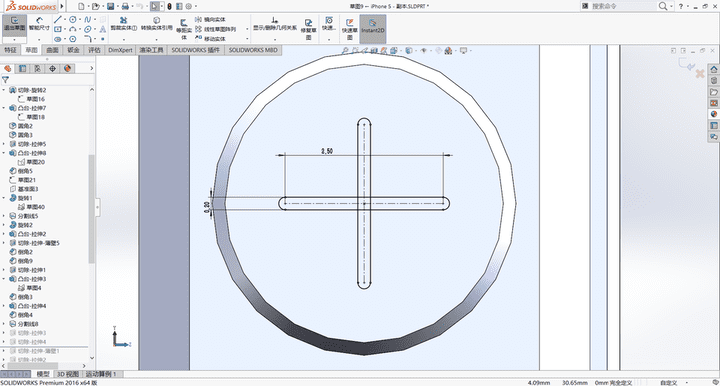The height and width of the screenshot is (386, 720).
Task: Click Move Entities (移动实体)
Action: click(x=210, y=39)
